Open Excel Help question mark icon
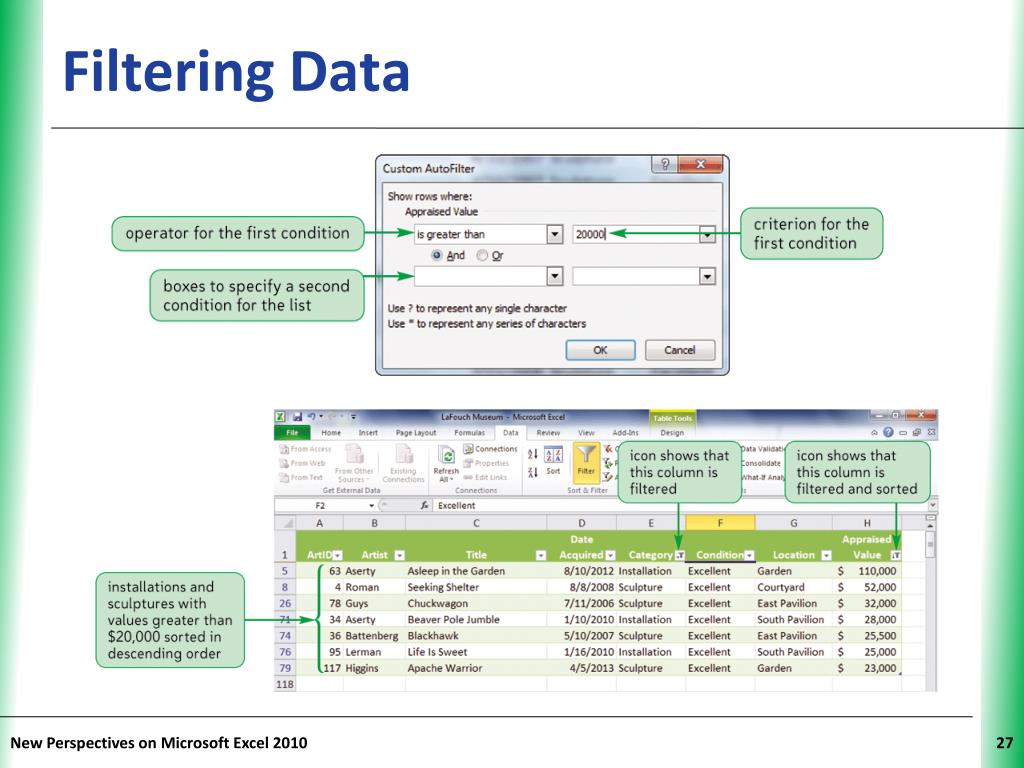1024x768 pixels. click(888, 432)
